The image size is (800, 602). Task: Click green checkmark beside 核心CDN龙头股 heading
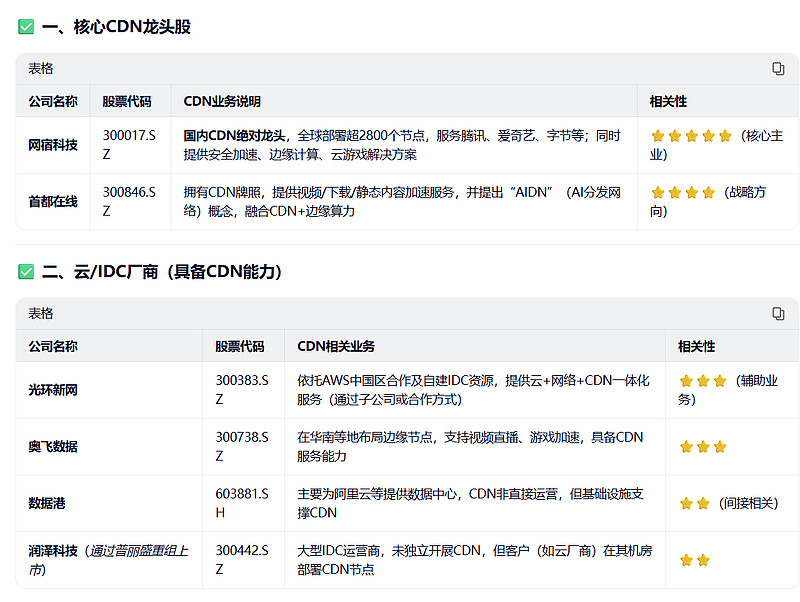26,27
